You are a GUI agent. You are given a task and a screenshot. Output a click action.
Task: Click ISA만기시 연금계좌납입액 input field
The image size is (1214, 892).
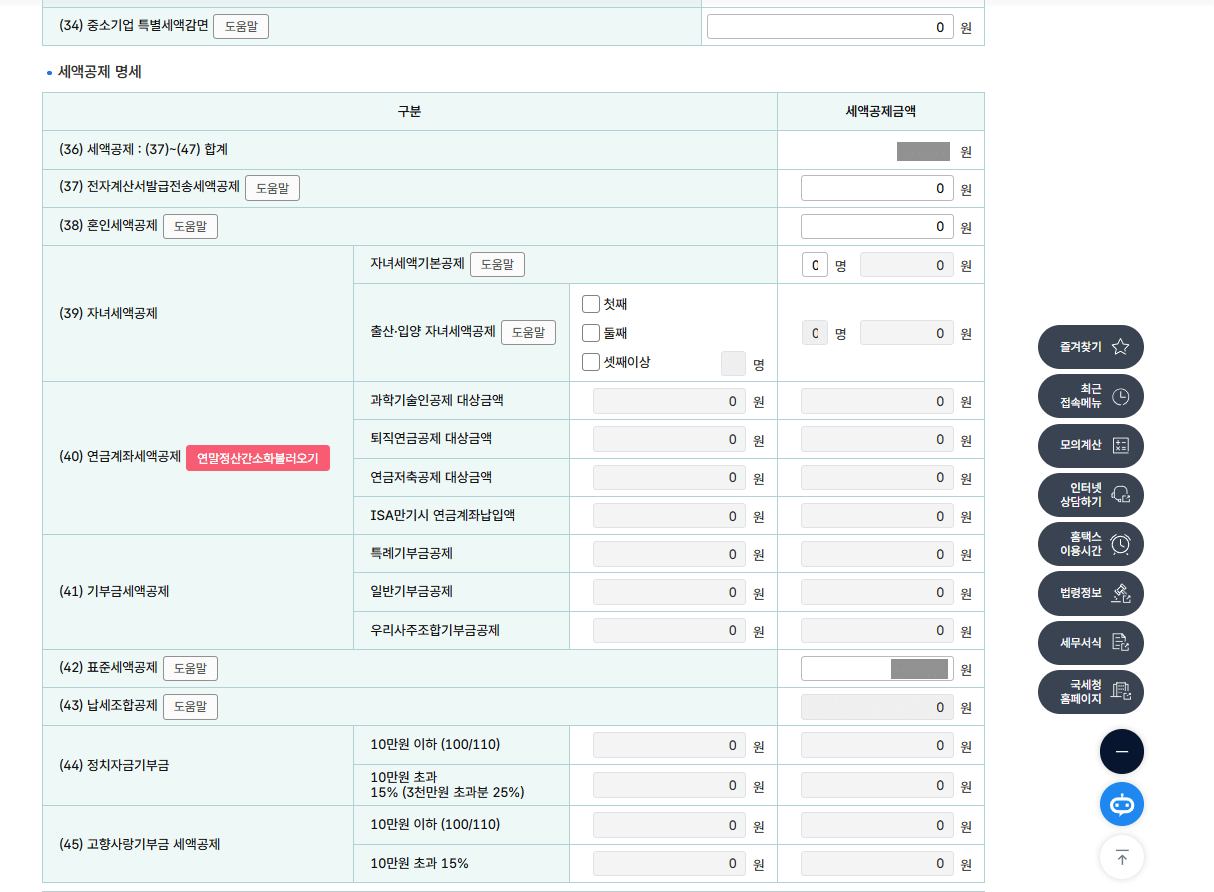[669, 516]
